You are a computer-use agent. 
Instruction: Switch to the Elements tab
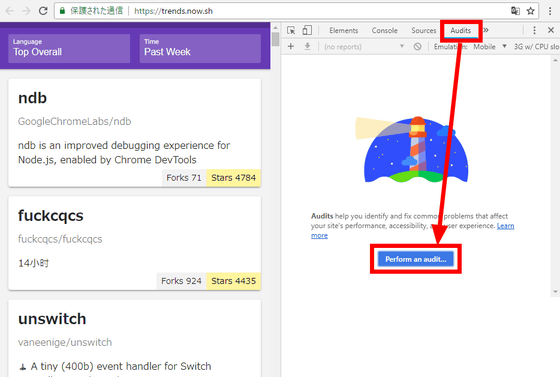tap(344, 30)
